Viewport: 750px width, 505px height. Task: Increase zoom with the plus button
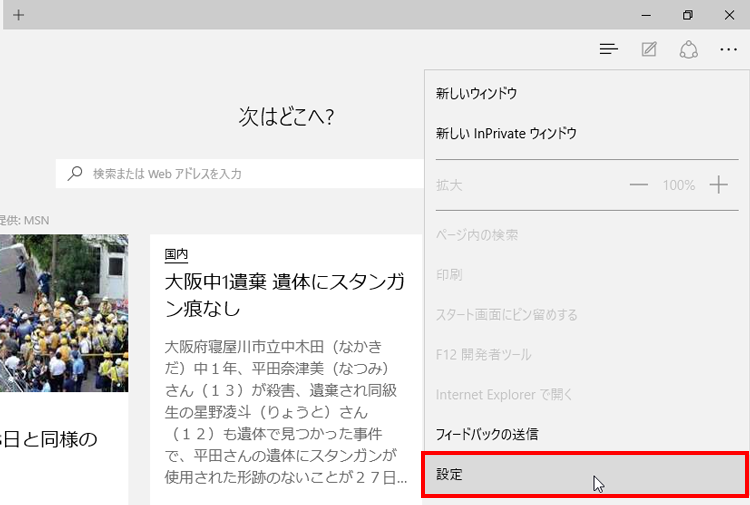718,185
